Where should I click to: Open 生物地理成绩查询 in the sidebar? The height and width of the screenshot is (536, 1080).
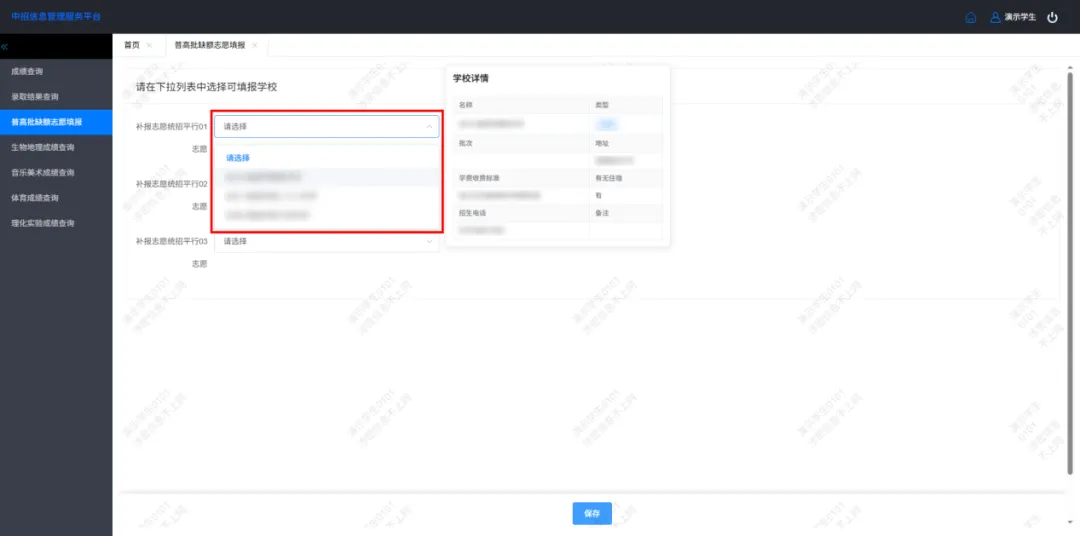(56, 147)
